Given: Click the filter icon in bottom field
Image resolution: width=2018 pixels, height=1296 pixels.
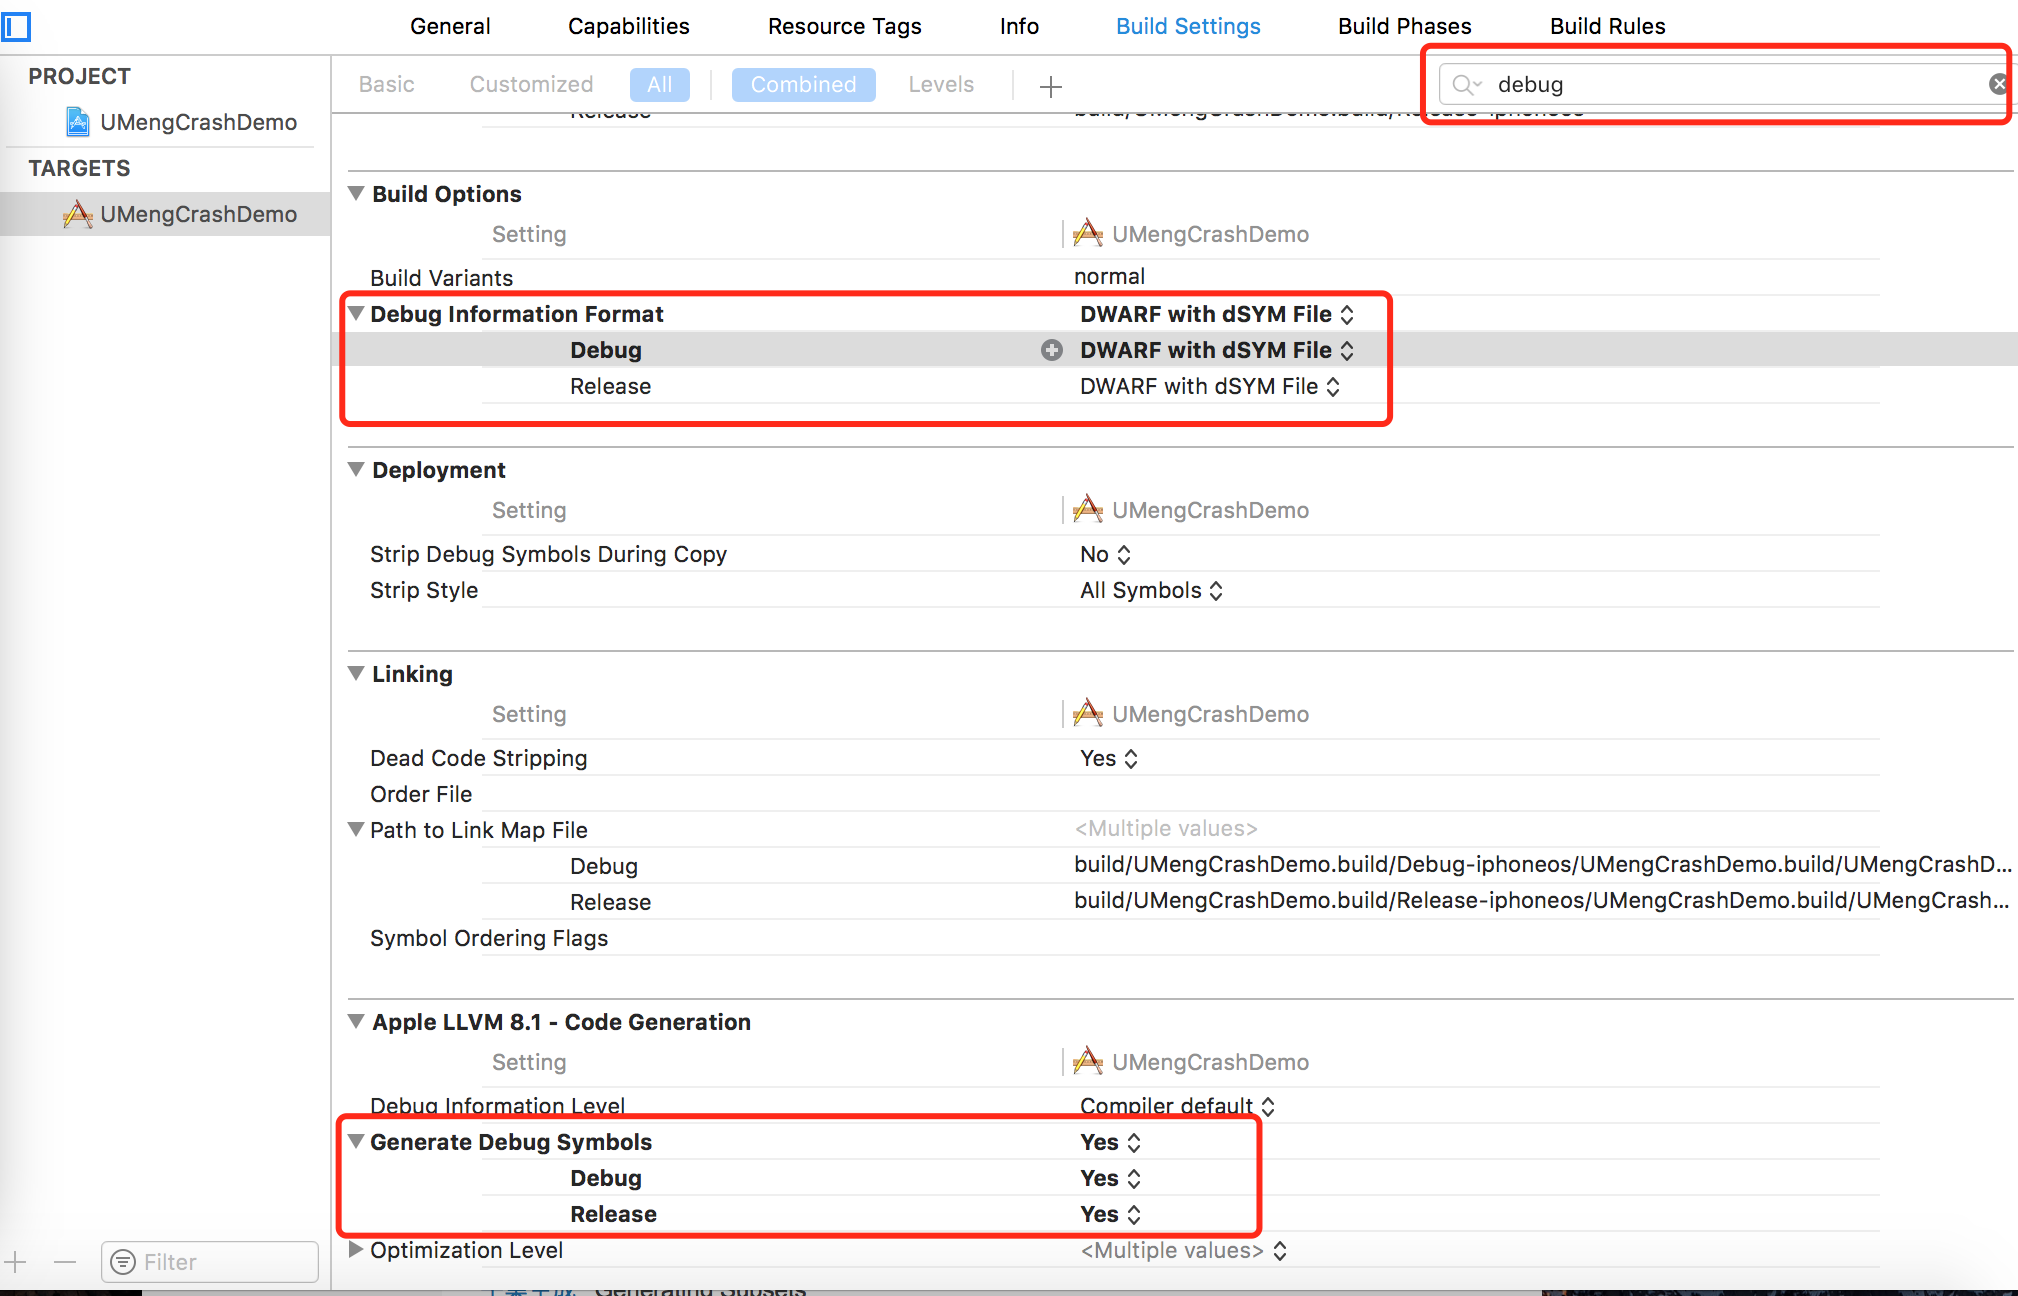Looking at the screenshot, I should coord(123,1262).
